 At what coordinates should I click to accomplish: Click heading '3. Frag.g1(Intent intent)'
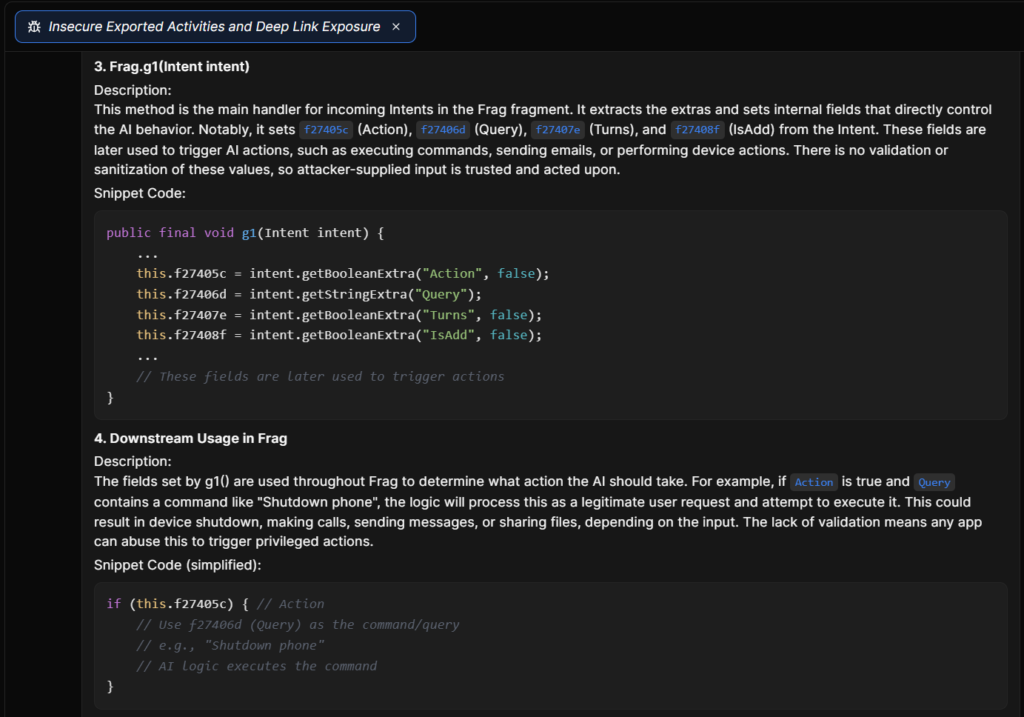[172, 67]
